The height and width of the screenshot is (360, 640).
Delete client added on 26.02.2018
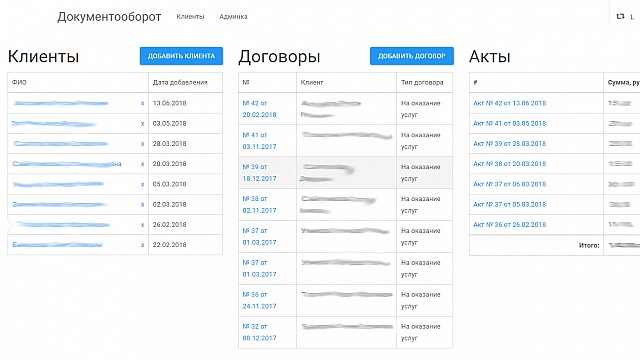(x=142, y=225)
